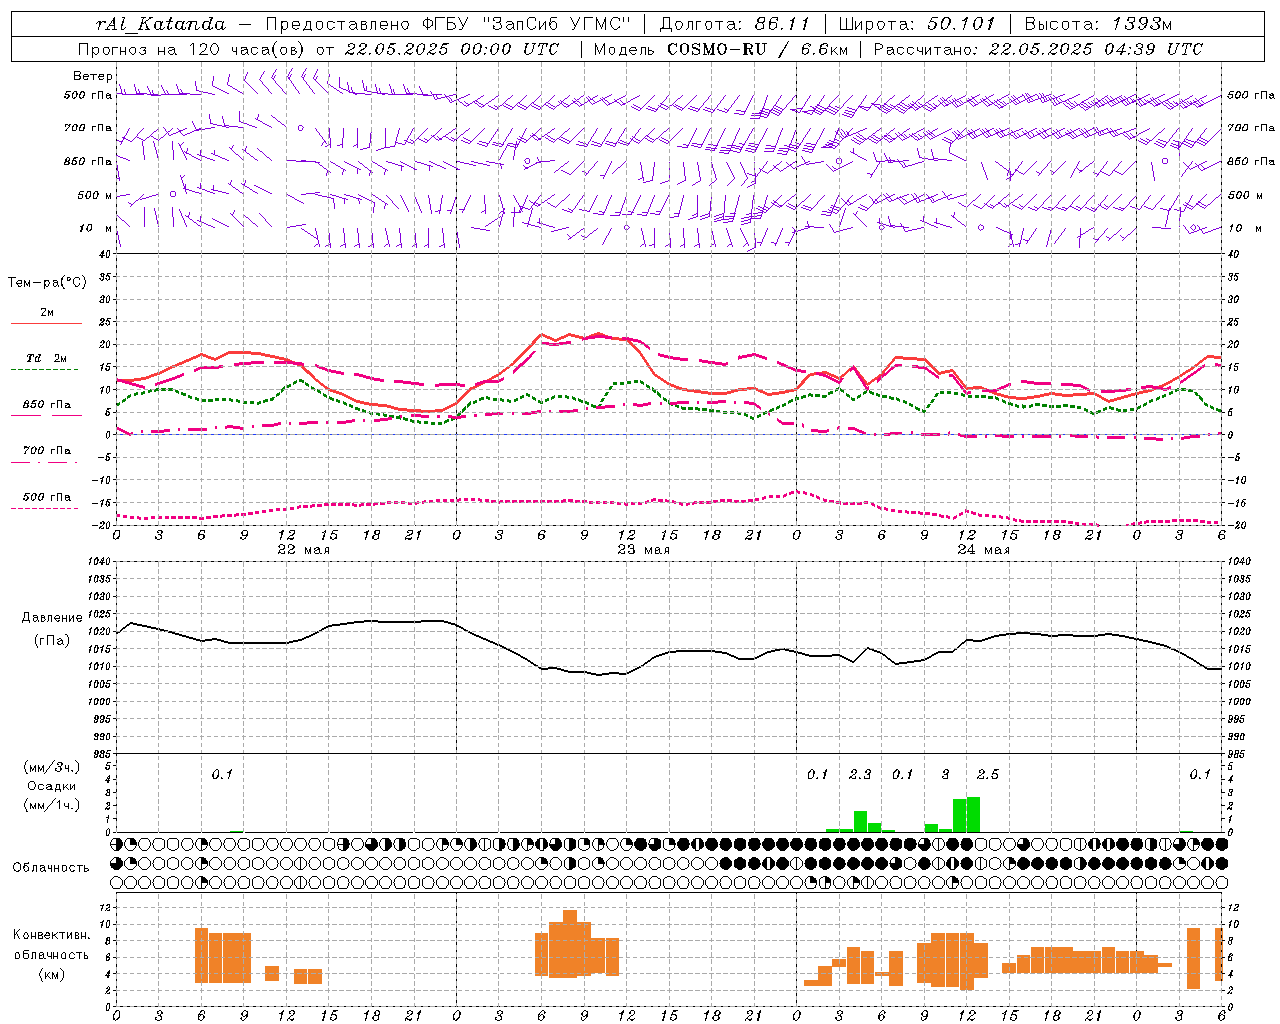Click the Широта: 50.101 field
This screenshot has height=1024, width=1280.
tap(918, 24)
